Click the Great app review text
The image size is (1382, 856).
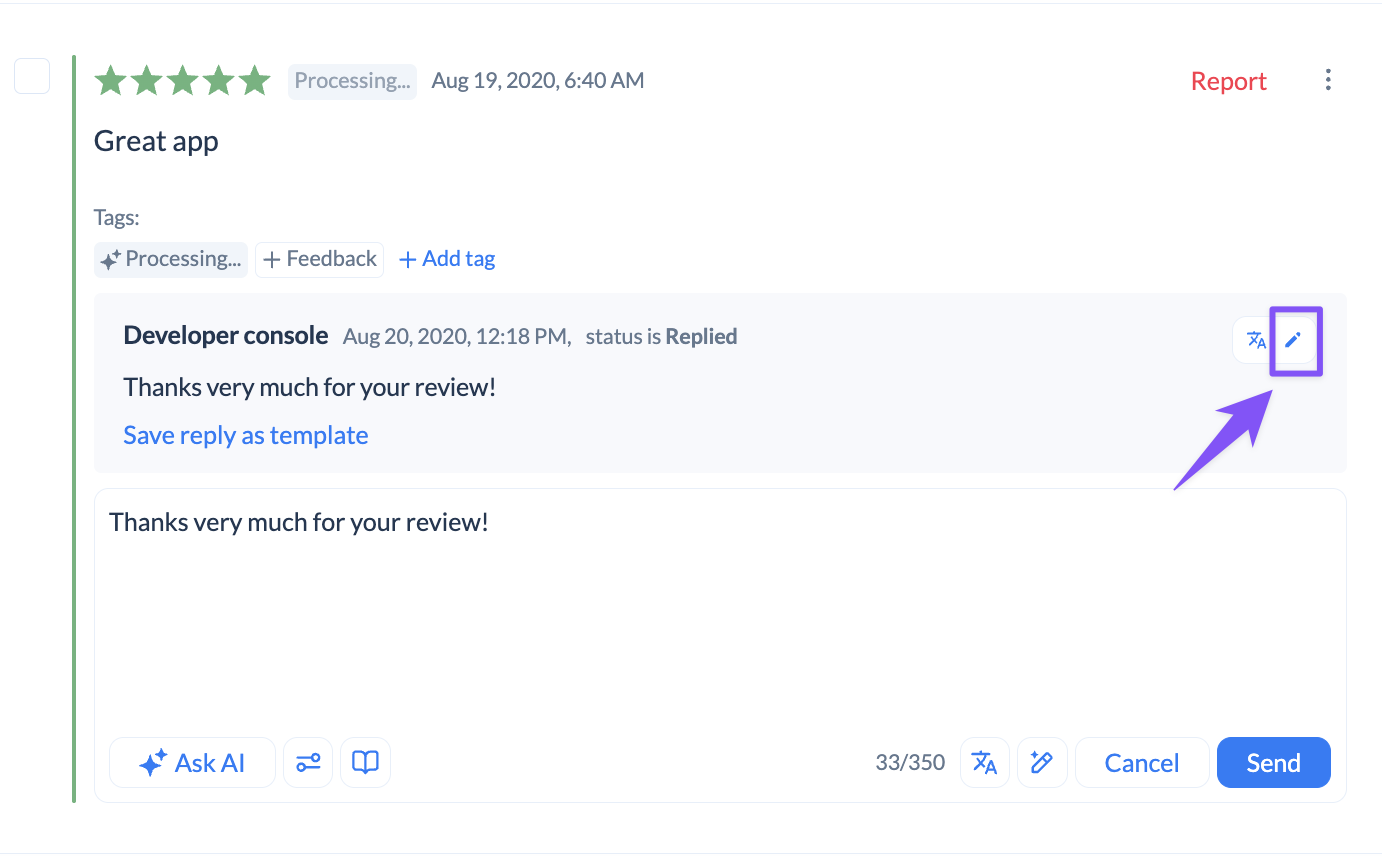point(156,141)
